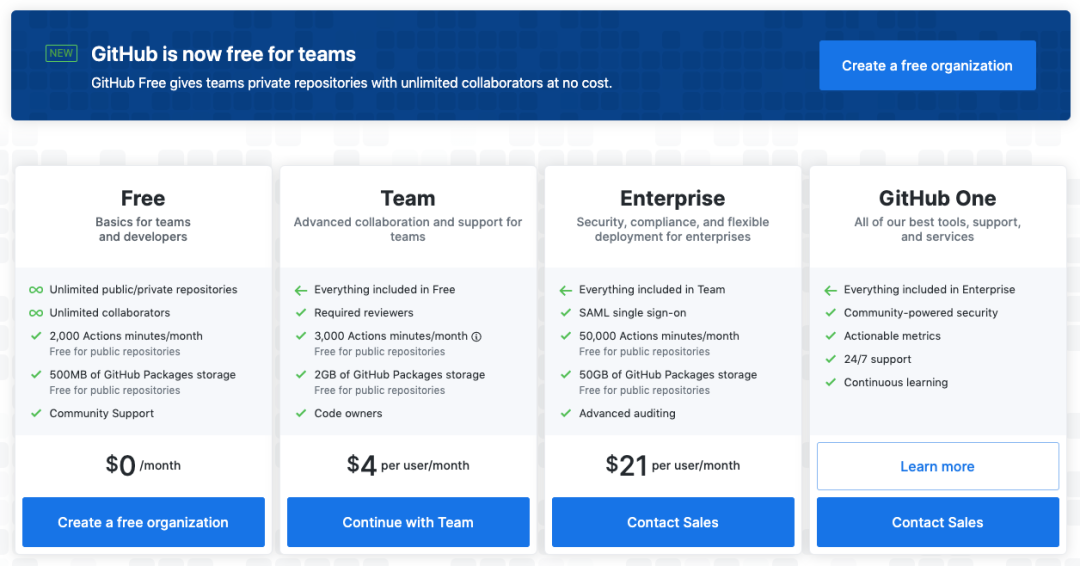Viewport: 1080px width, 566px height.
Task: Click arrow icon beside Everything included in Enterprise
Action: pyautogui.click(x=831, y=290)
